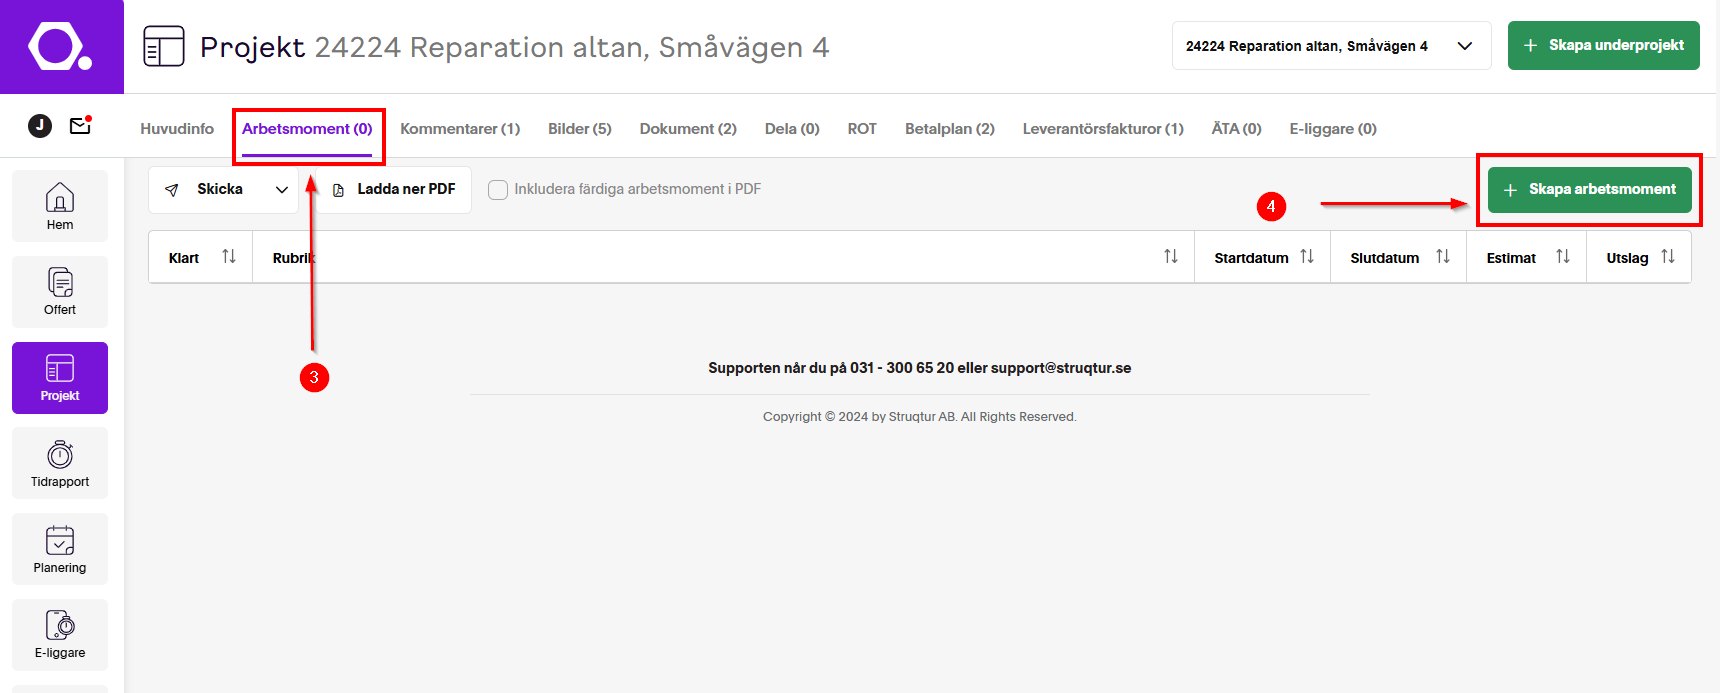The image size is (1720, 693).
Task: Switch to Kommentarer (1) tab
Action: click(460, 129)
